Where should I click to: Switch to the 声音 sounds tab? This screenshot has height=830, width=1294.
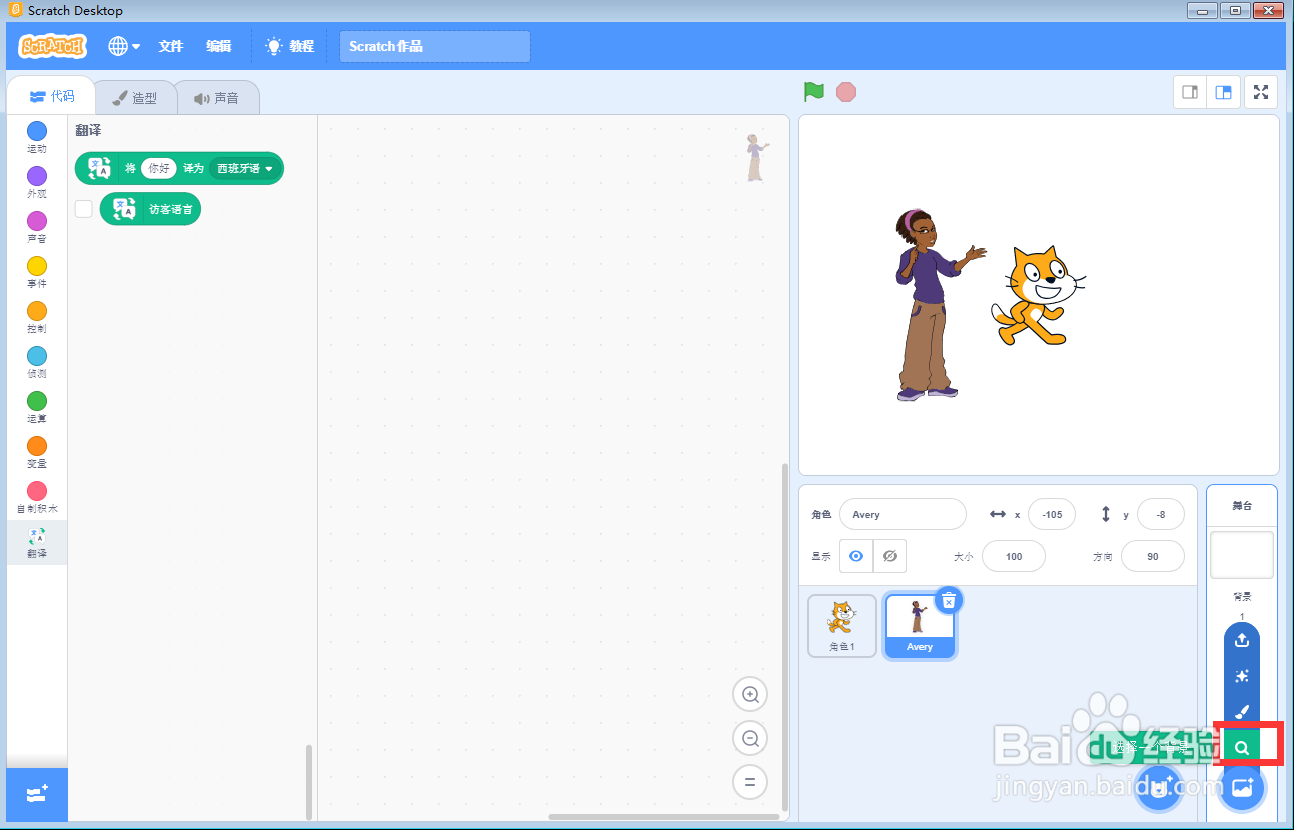[x=217, y=98]
